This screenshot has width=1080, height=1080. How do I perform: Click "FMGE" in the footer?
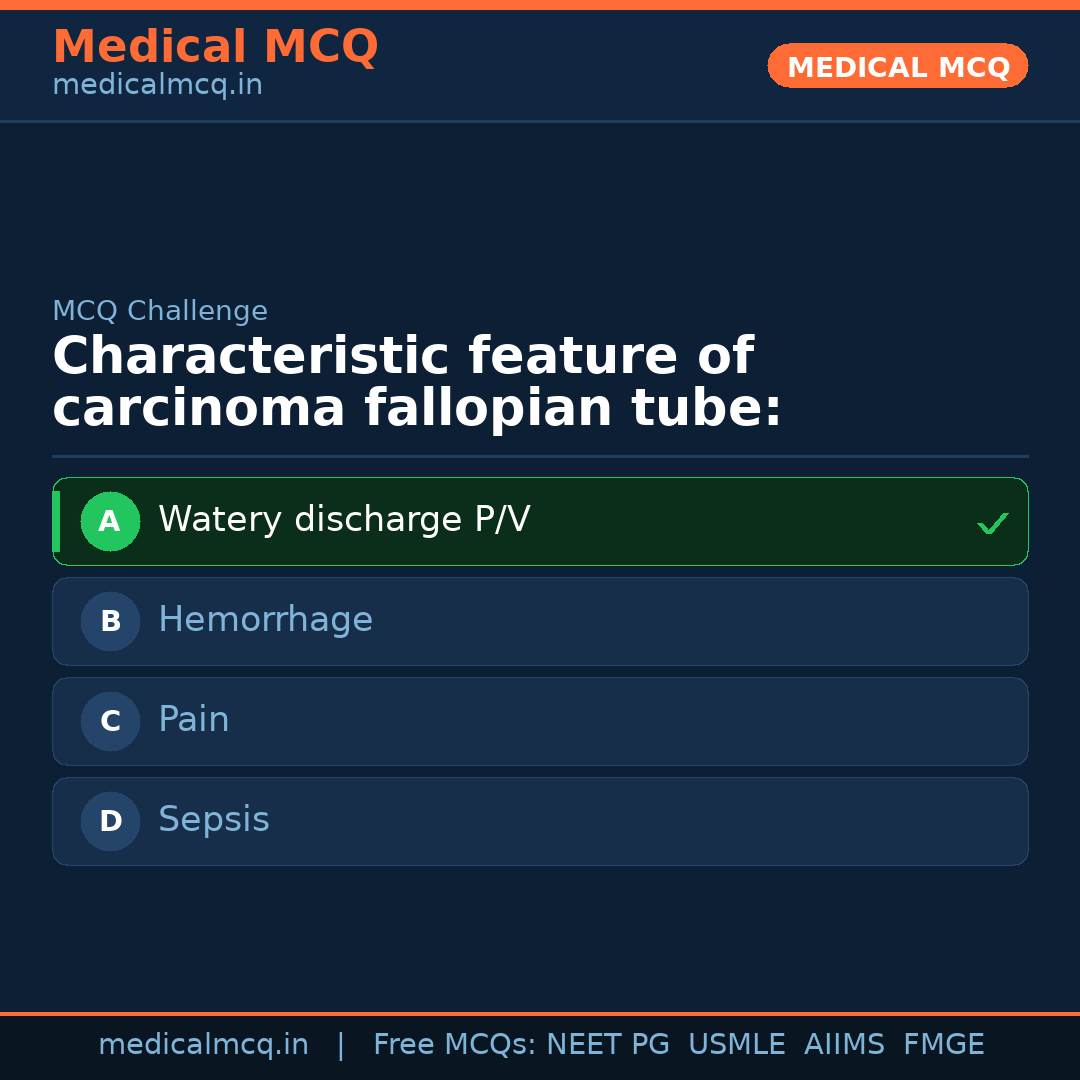click(943, 1045)
